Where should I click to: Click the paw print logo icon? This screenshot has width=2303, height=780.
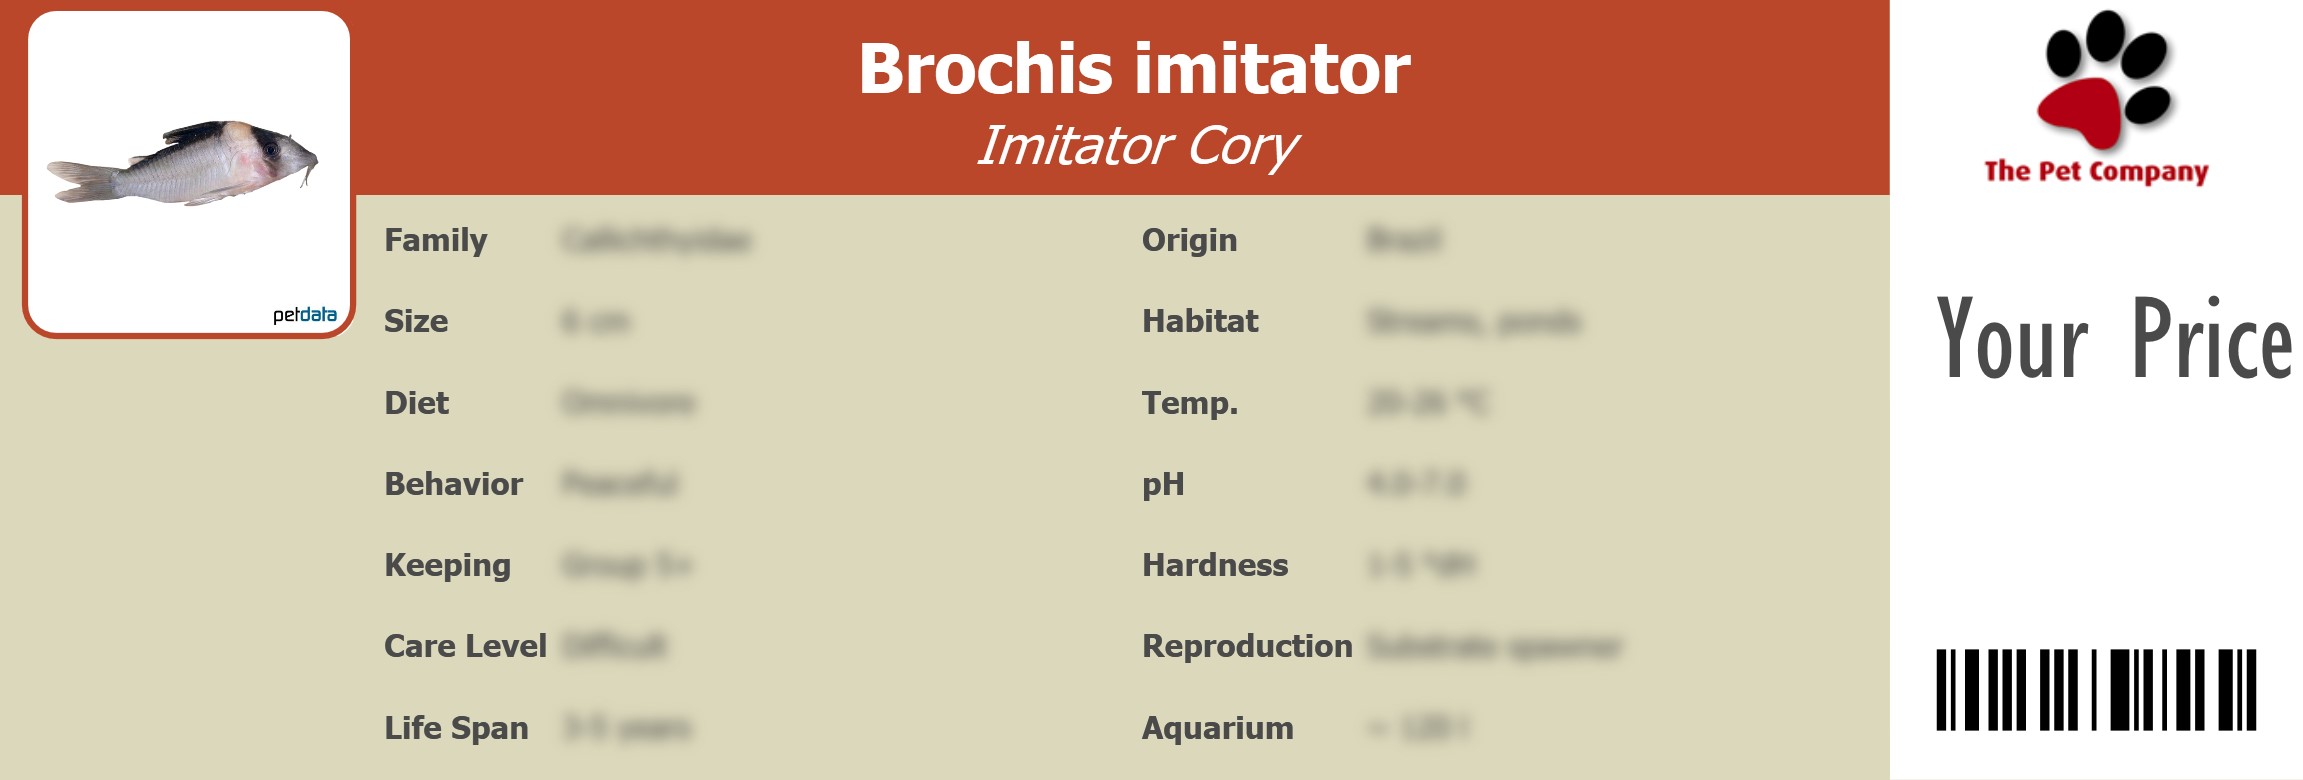(2104, 80)
